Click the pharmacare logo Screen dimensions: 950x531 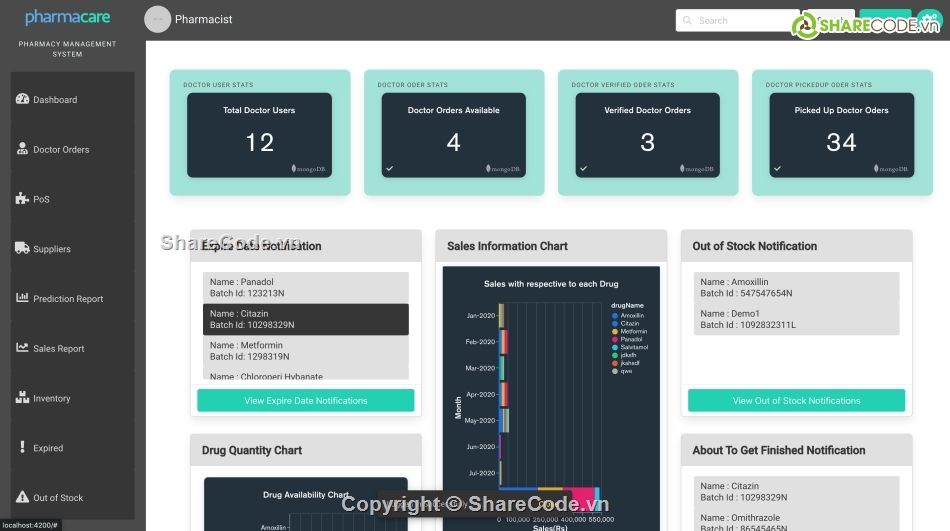(x=68, y=17)
